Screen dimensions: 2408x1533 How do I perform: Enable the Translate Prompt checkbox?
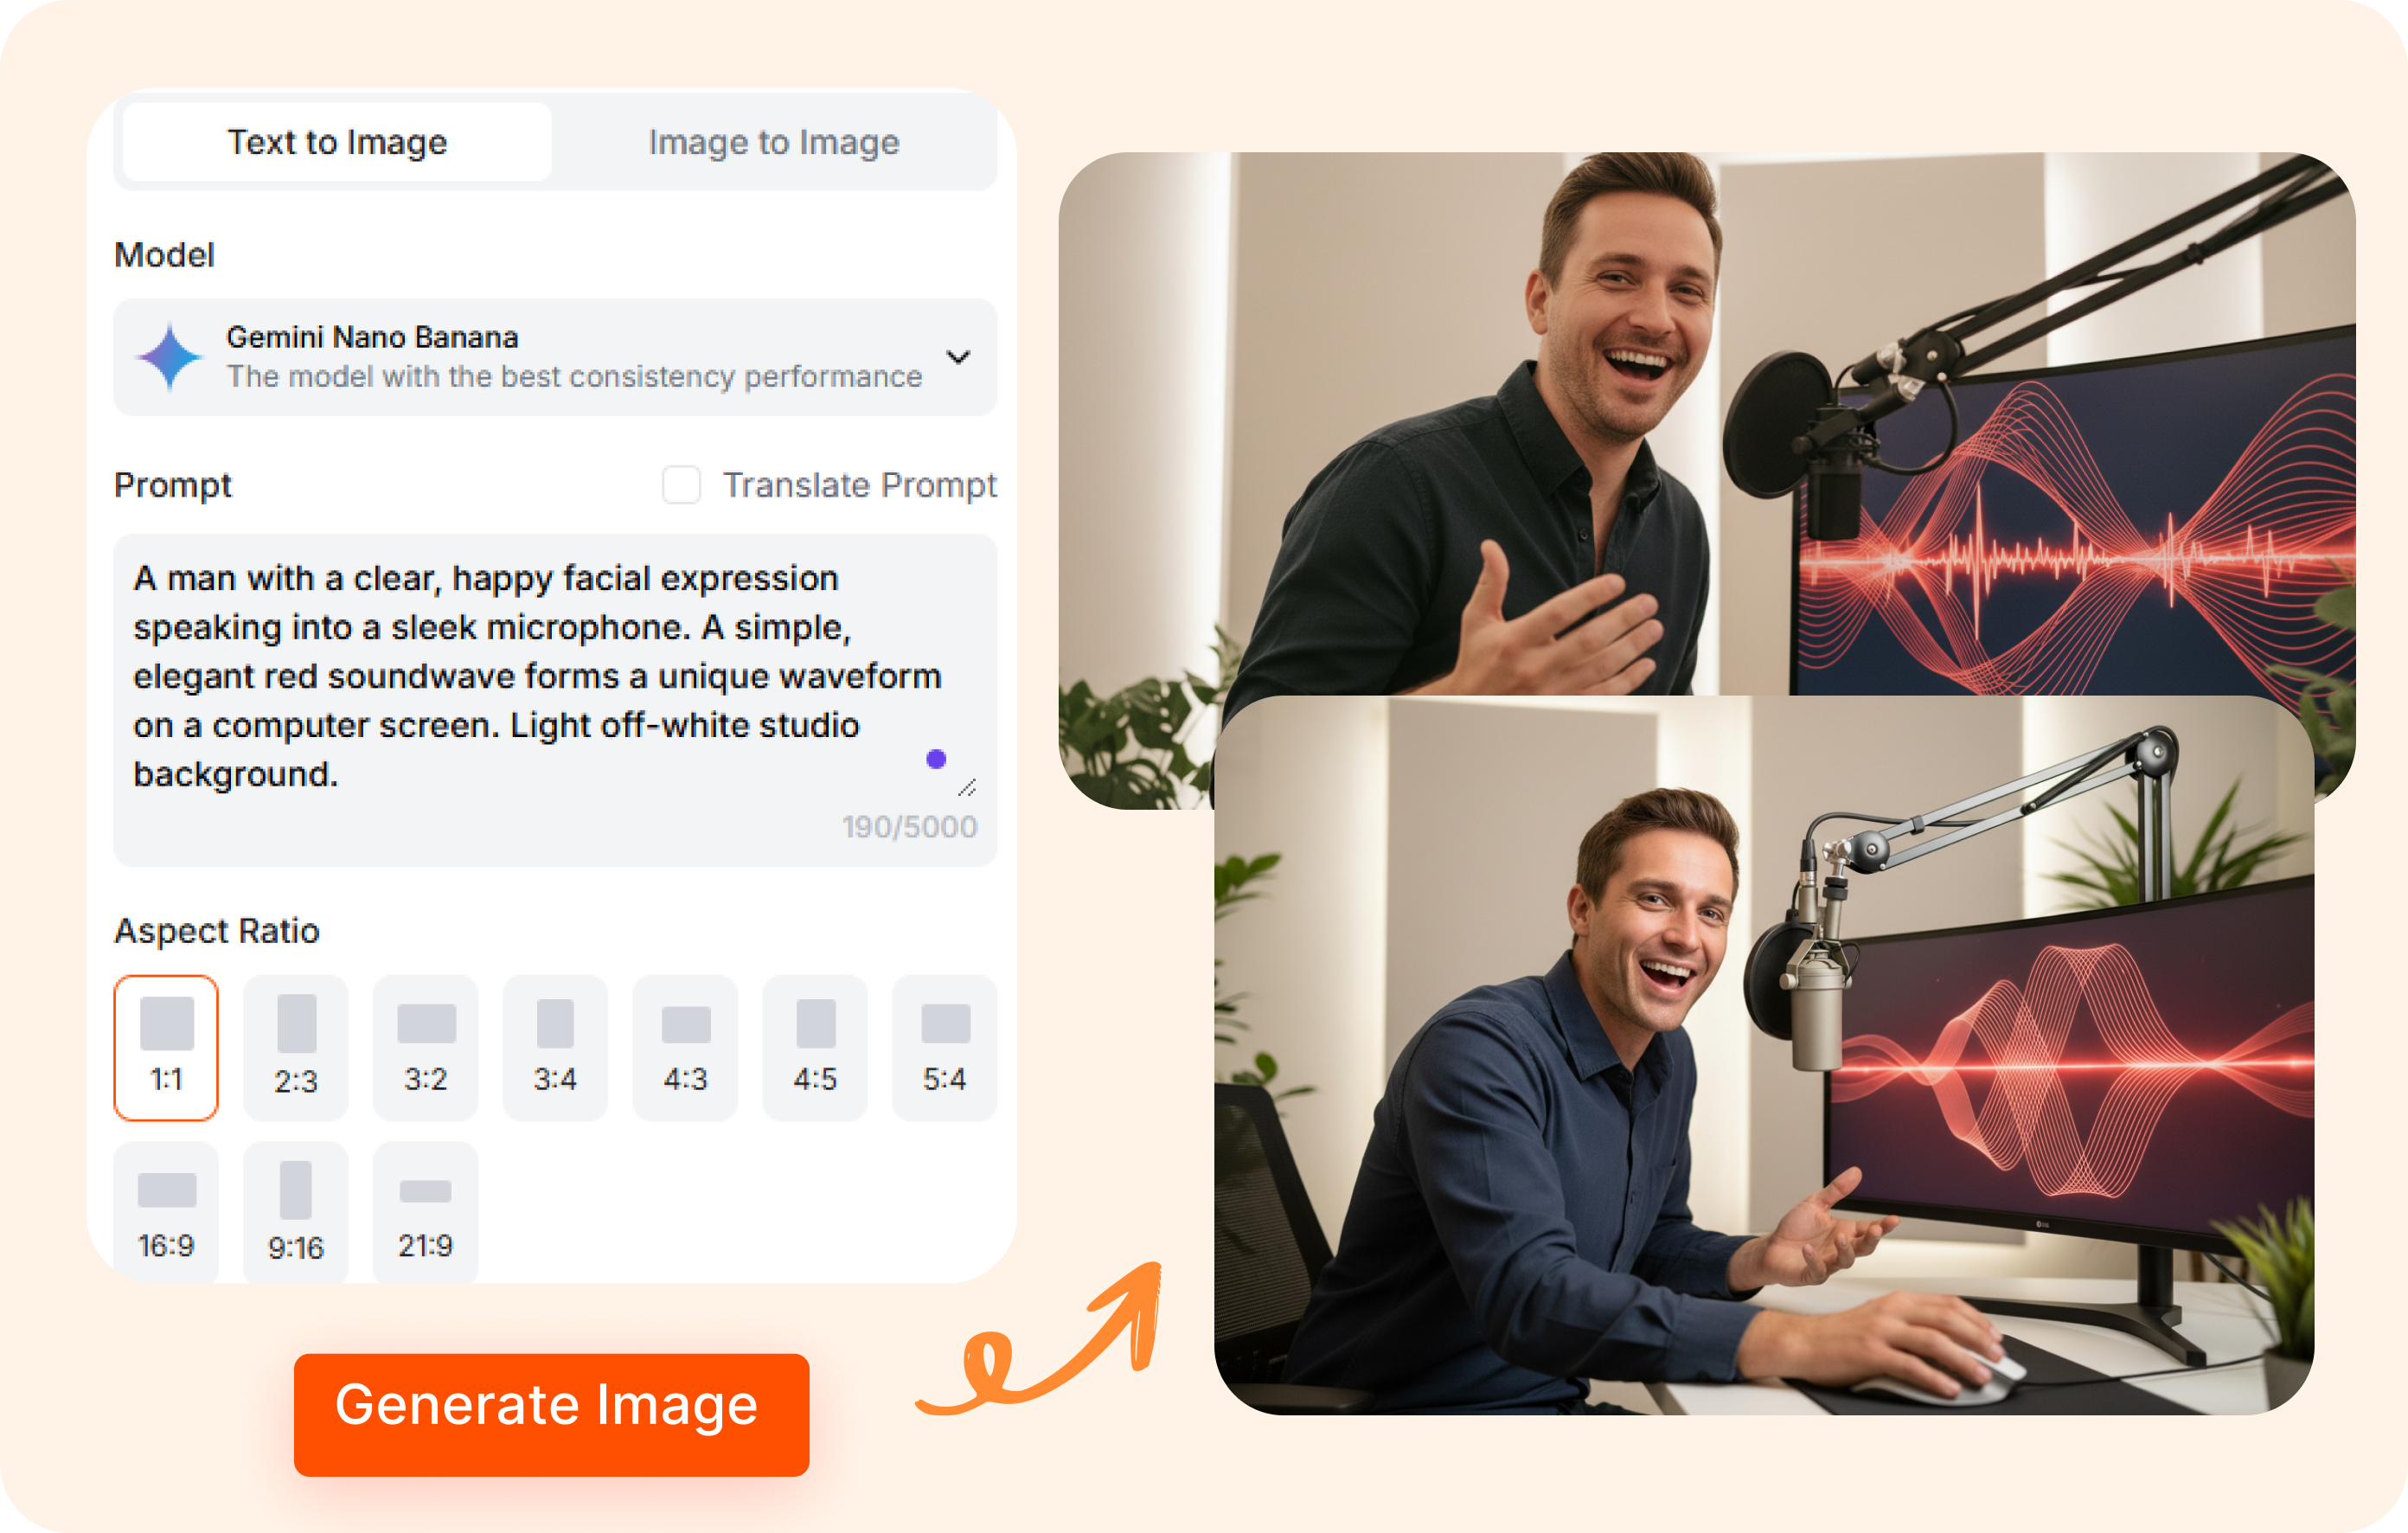[681, 486]
